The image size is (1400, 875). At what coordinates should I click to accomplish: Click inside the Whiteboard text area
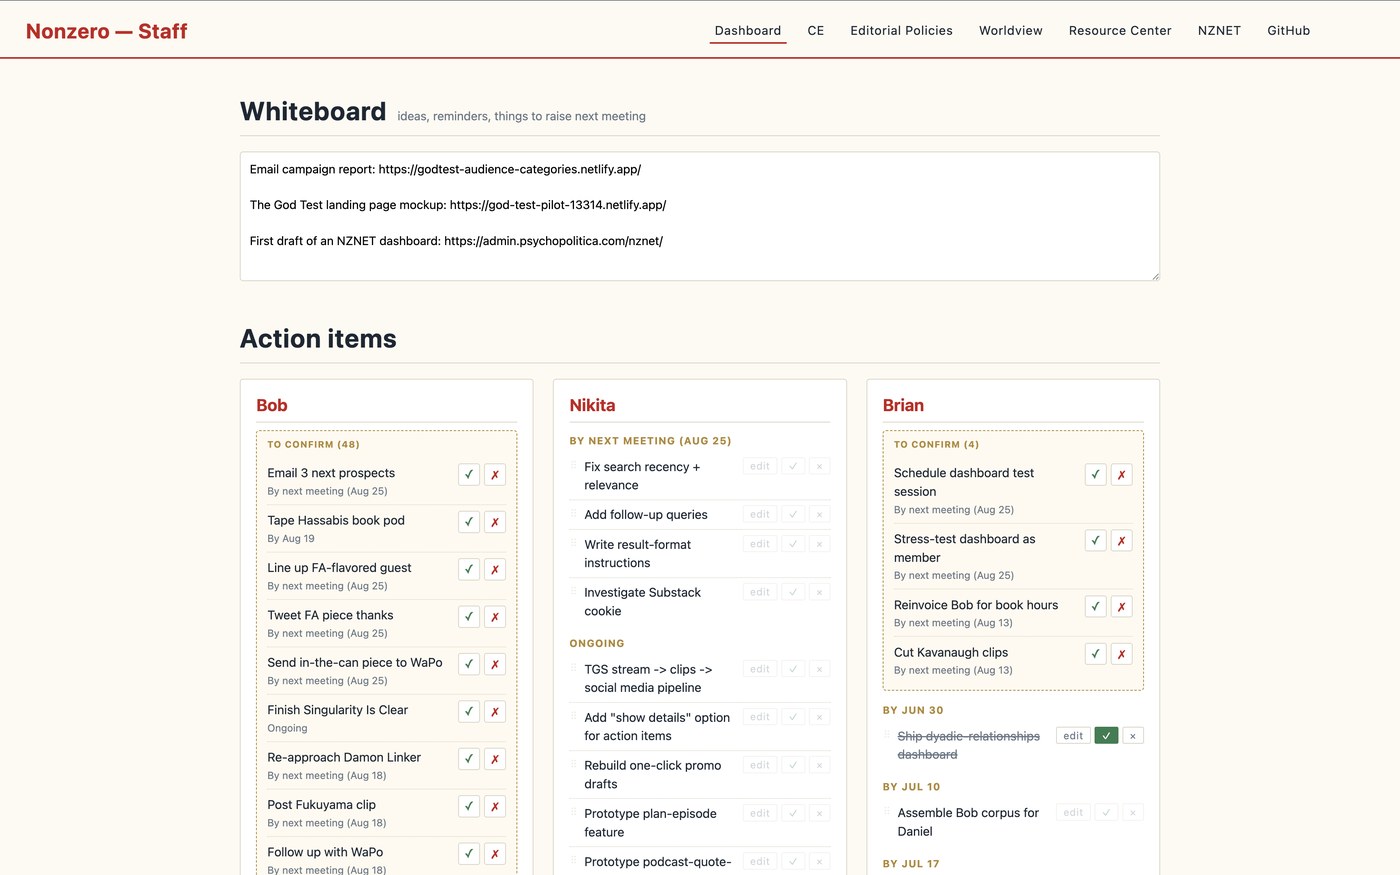(x=700, y=216)
